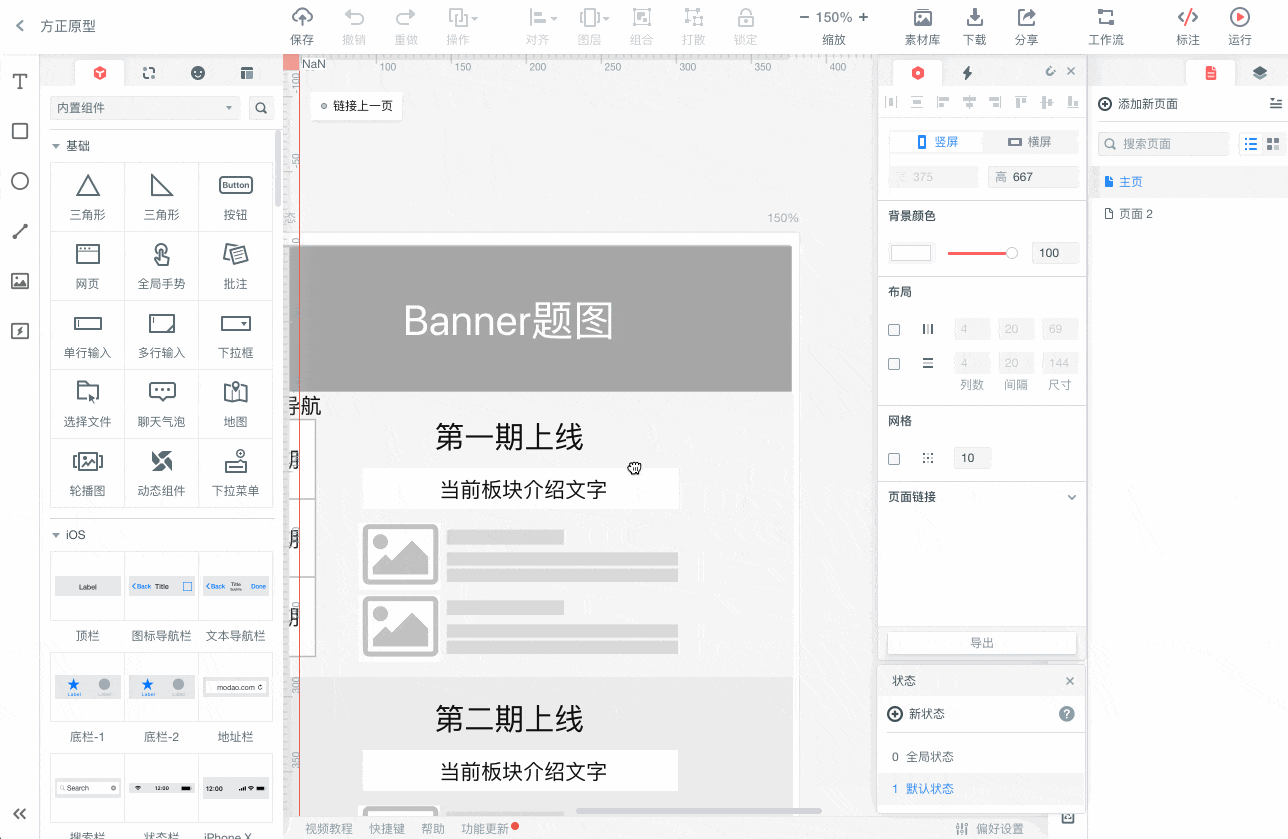Enable the column layout checkbox
The image size is (1288, 839).
coord(894,329)
